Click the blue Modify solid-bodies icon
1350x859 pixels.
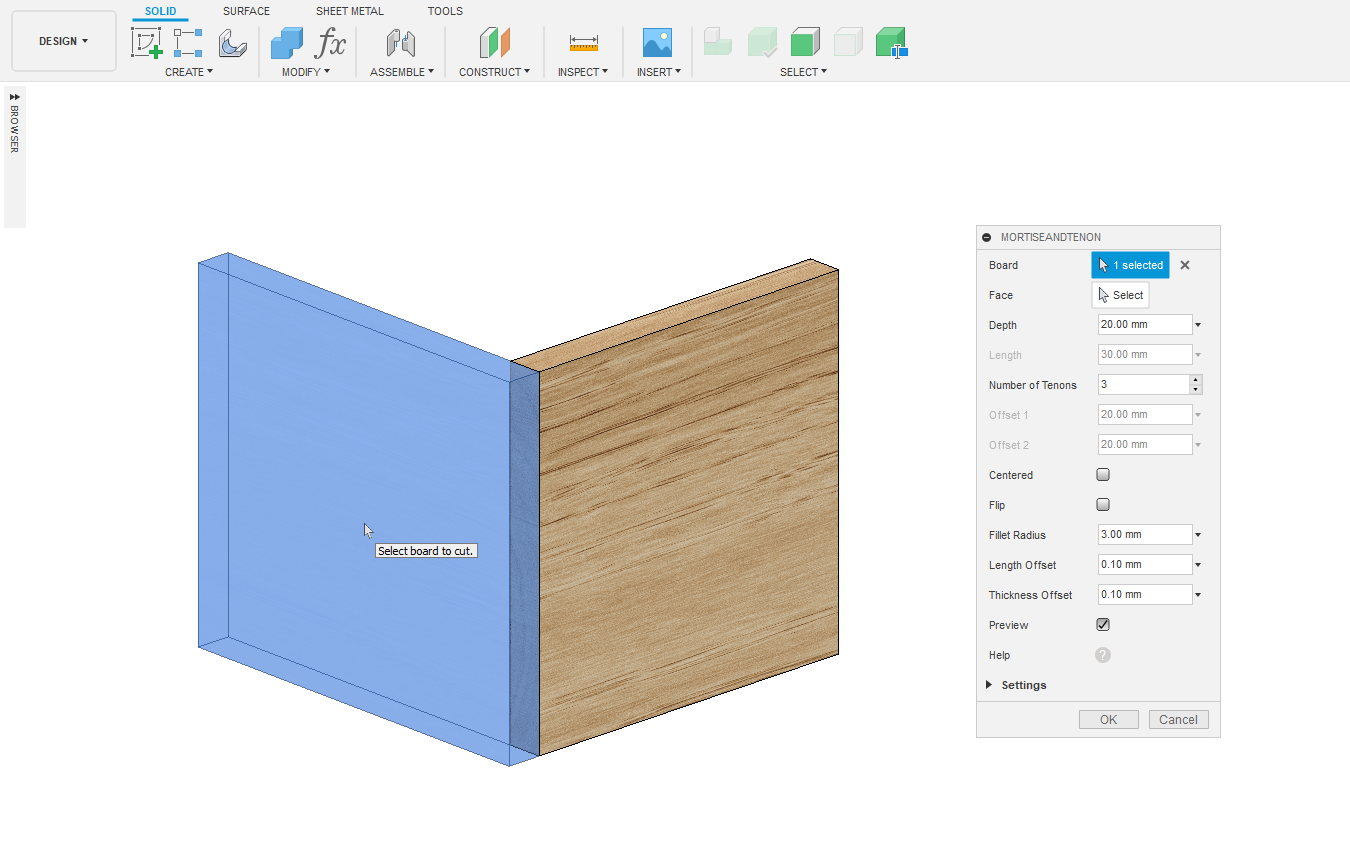pos(287,43)
